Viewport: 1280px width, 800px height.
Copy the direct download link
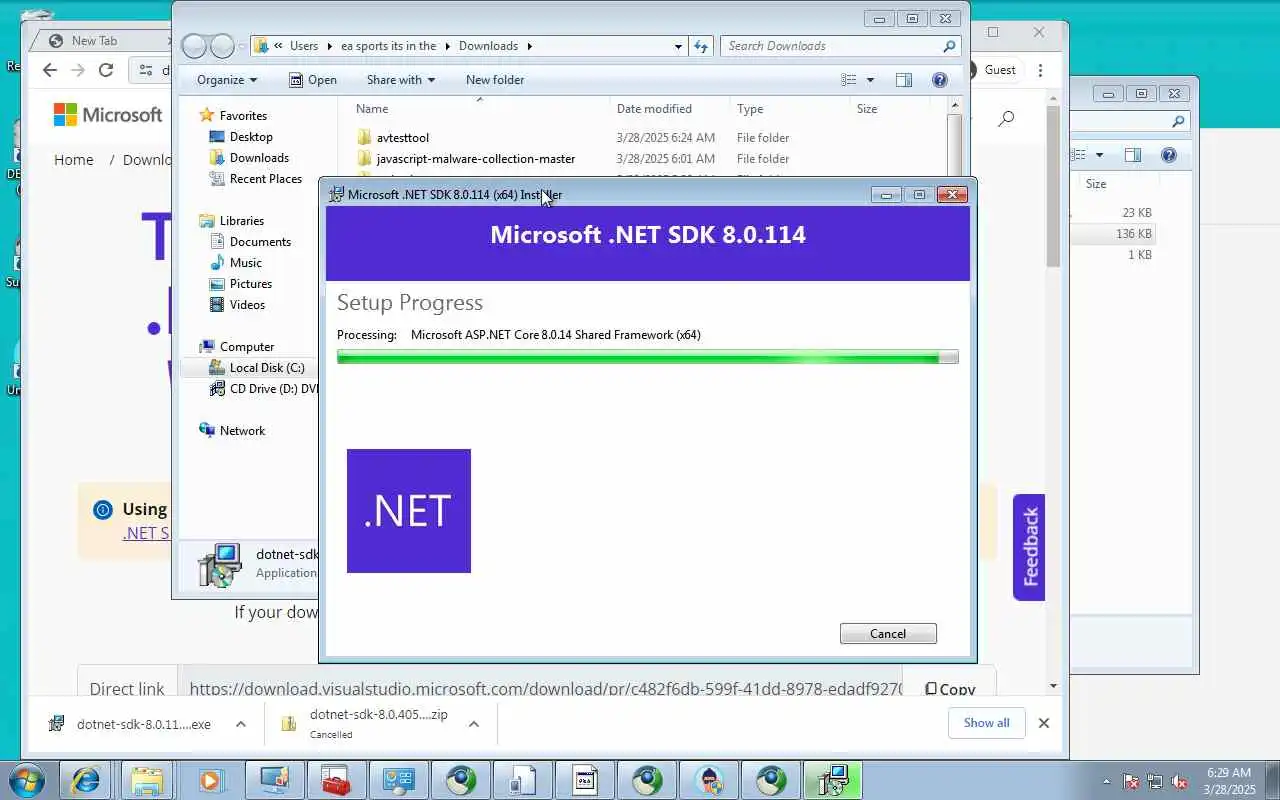click(950, 689)
